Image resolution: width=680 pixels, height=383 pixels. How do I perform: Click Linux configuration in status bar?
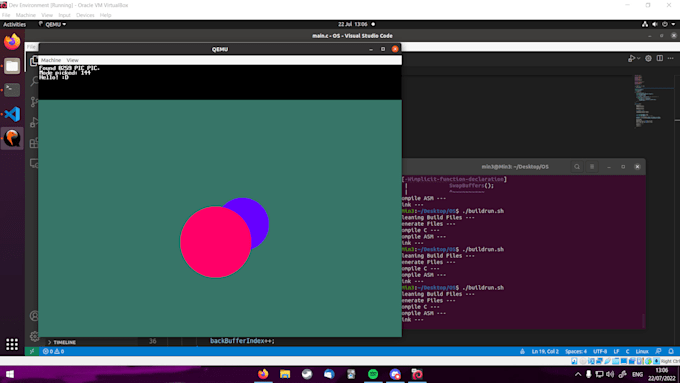[642, 351]
